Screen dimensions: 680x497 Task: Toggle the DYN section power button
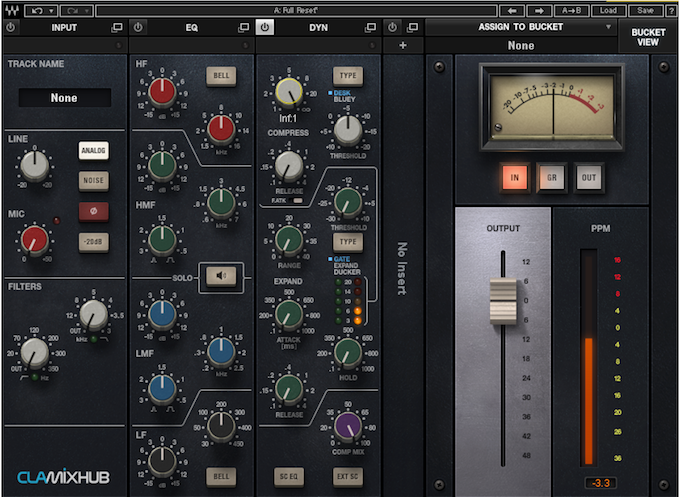(x=265, y=27)
